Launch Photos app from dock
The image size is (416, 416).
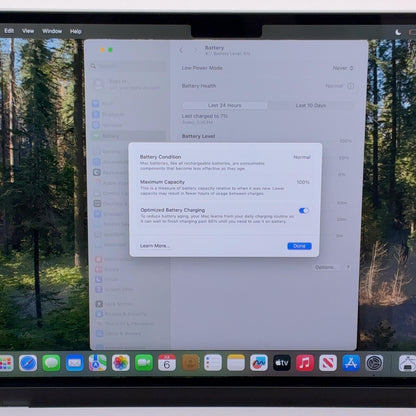coord(121,363)
